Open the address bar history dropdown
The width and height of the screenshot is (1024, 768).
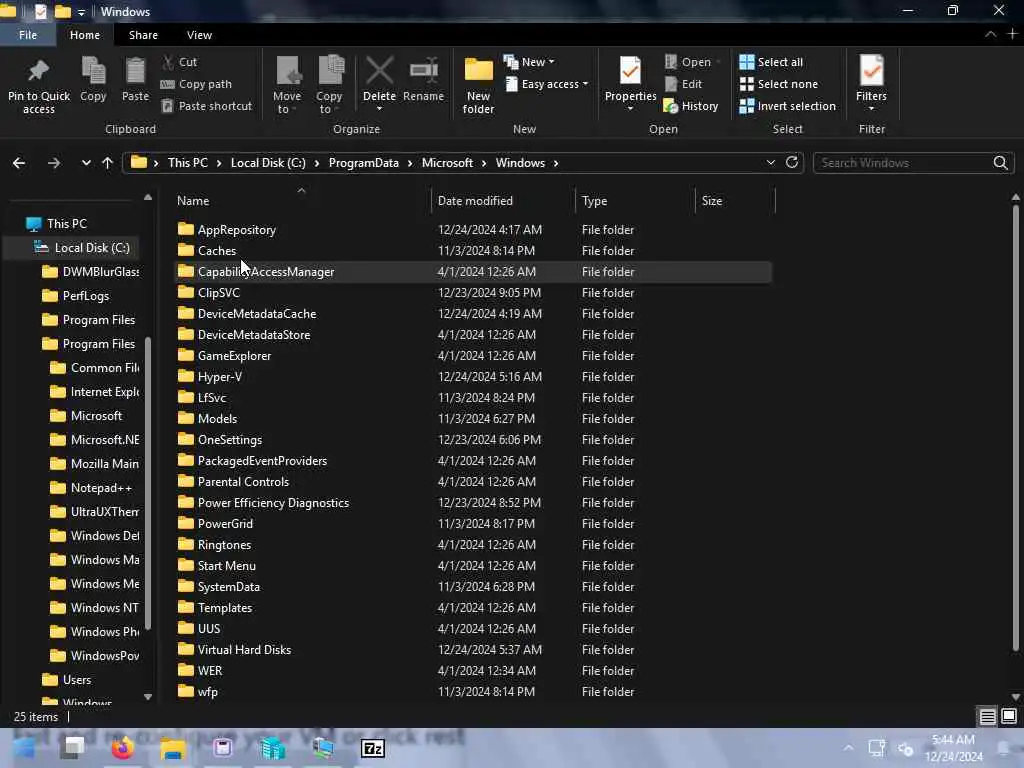[x=771, y=163]
